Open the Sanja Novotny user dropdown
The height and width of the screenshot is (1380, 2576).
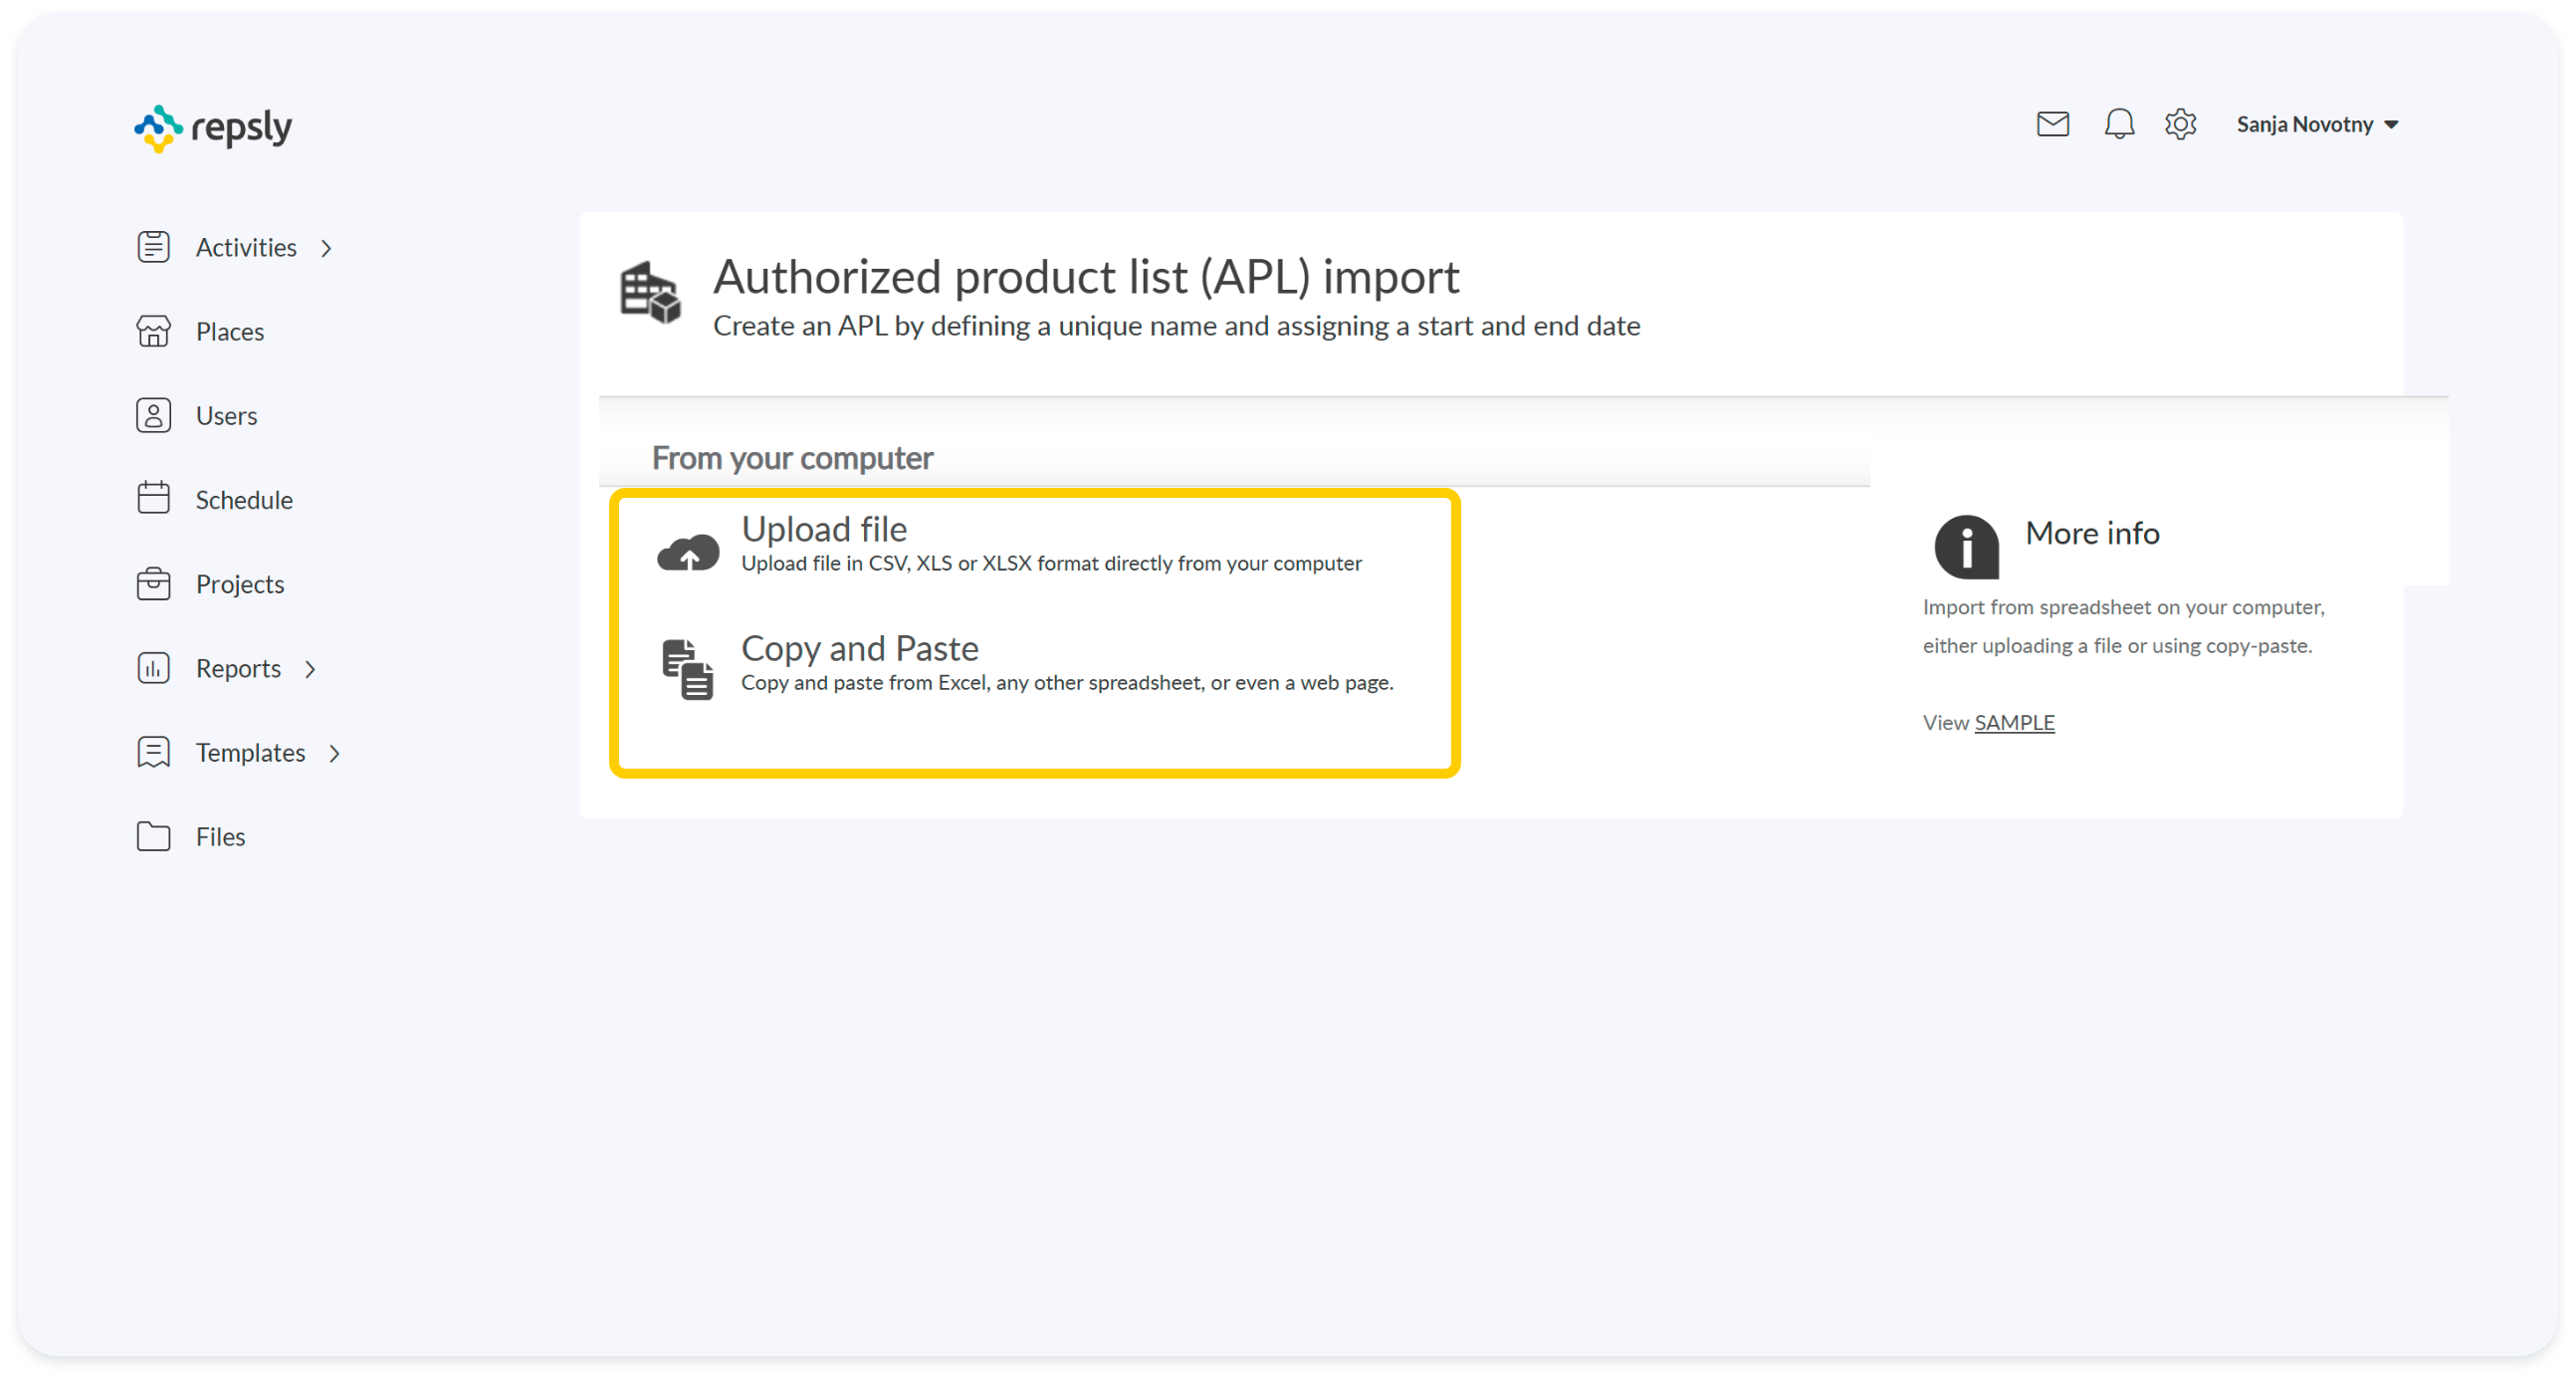point(2316,124)
